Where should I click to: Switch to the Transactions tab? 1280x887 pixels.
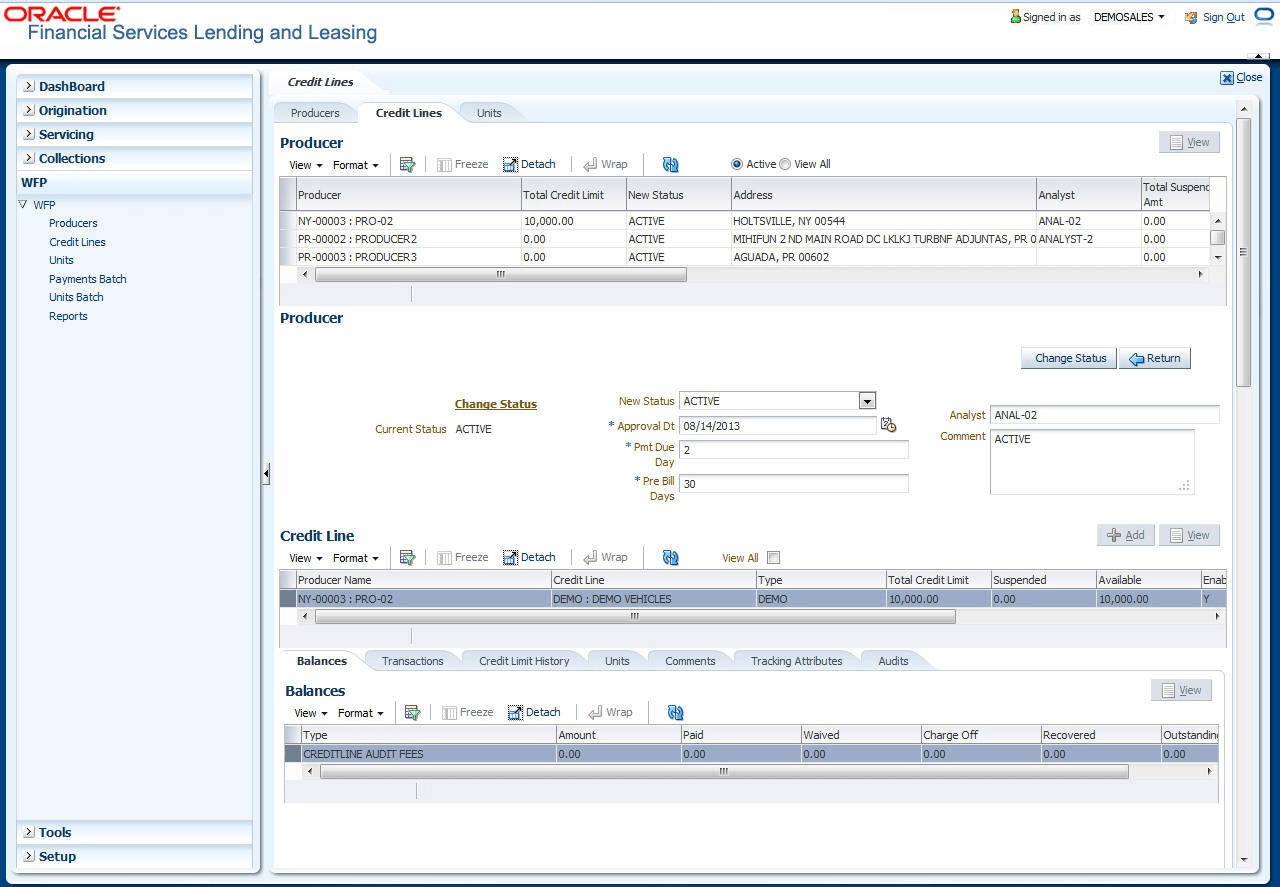[x=412, y=661]
